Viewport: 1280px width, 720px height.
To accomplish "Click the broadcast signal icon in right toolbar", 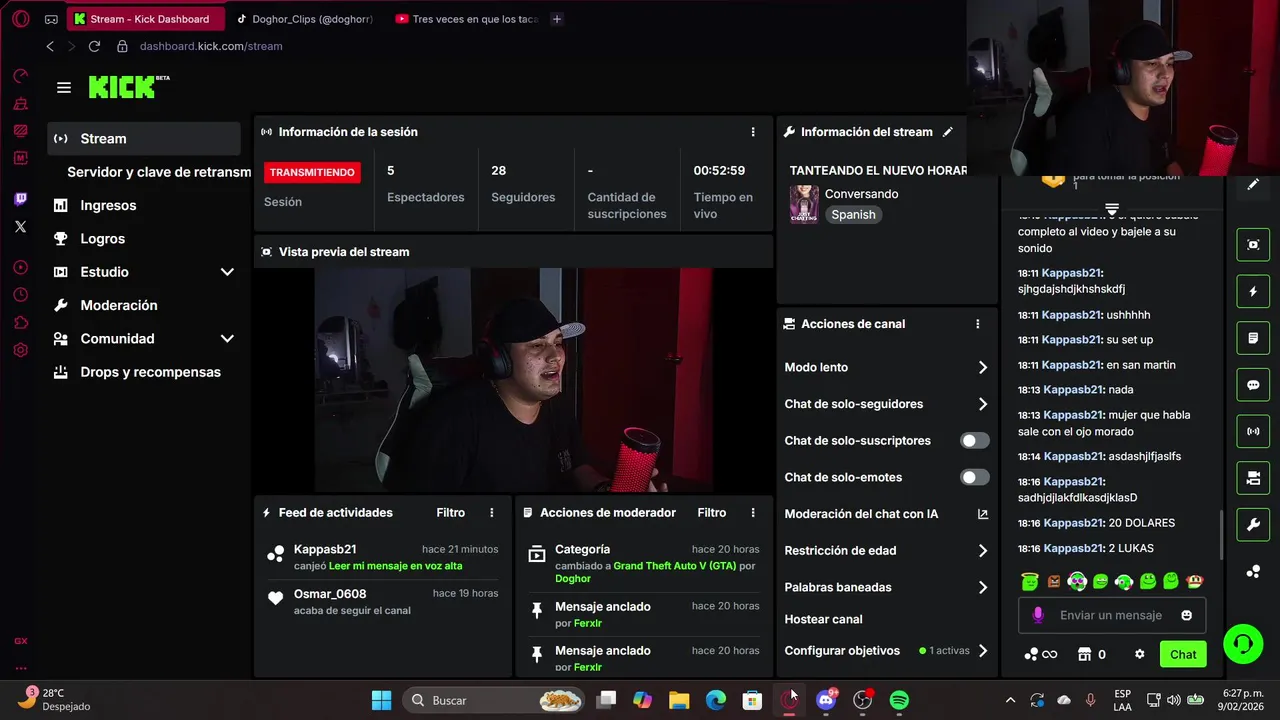I will [1253, 432].
